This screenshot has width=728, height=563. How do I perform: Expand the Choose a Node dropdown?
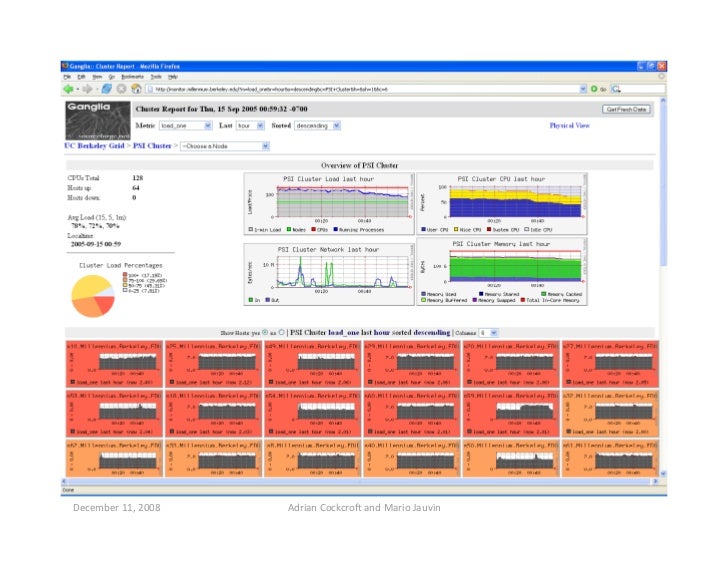point(225,146)
